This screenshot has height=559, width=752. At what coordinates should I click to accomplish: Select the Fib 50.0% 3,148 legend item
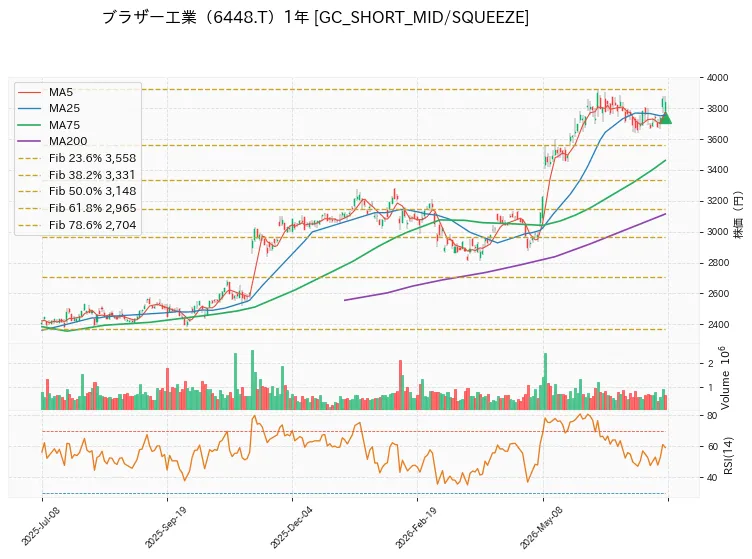point(77,191)
